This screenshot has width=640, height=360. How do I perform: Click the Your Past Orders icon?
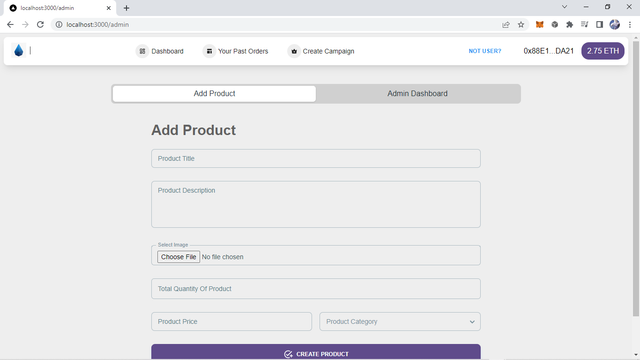[x=209, y=51]
